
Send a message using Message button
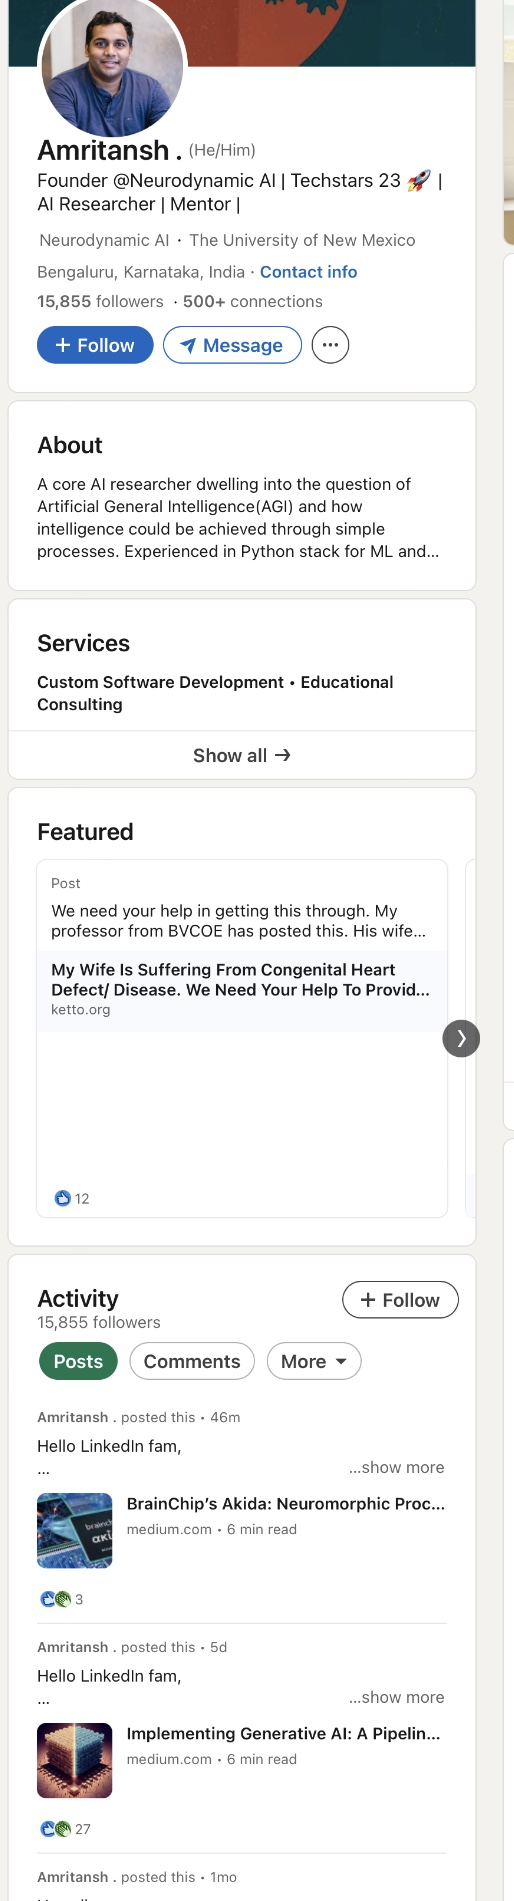pos(232,345)
